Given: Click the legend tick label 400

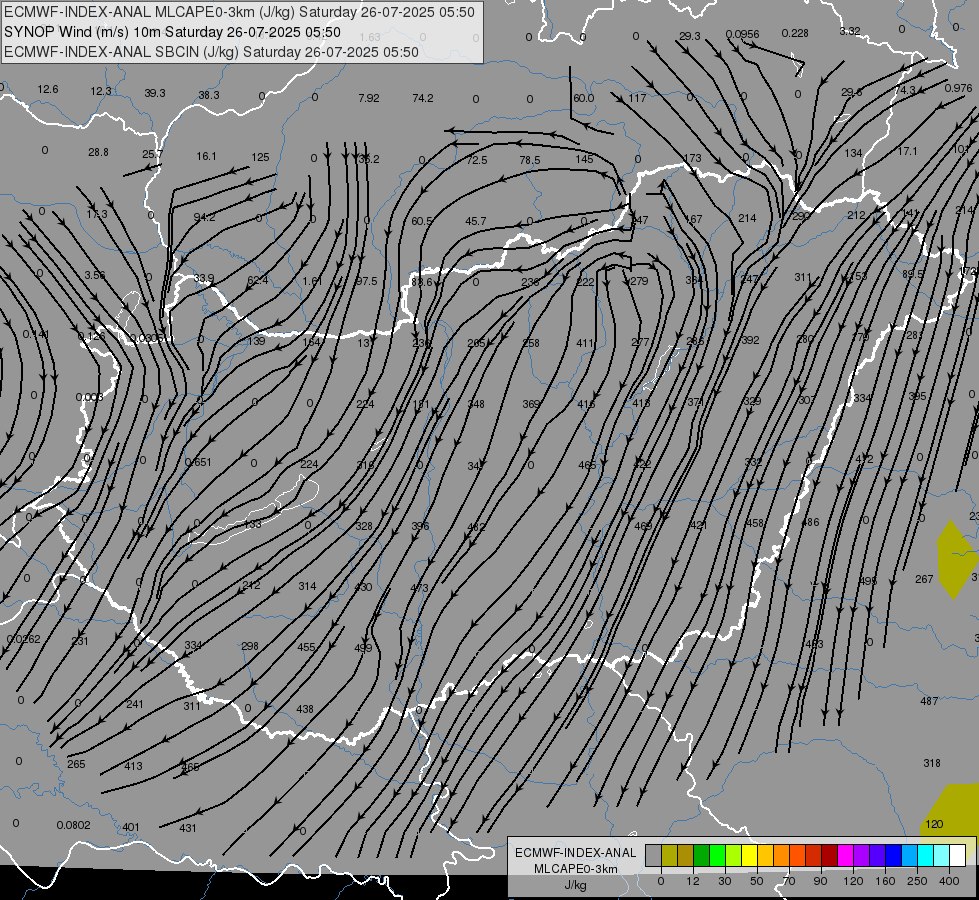Looking at the screenshot, I should point(949,881).
